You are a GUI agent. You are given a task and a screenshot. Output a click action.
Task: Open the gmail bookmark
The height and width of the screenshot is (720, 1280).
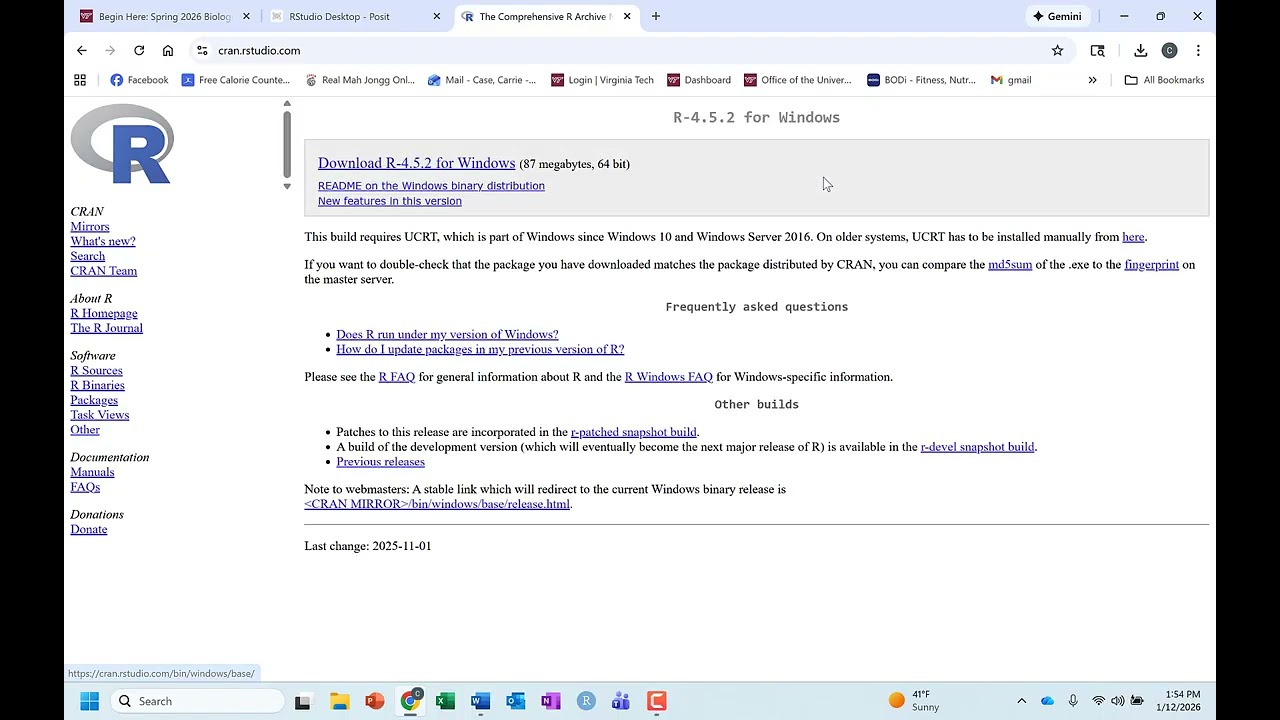point(1011,80)
